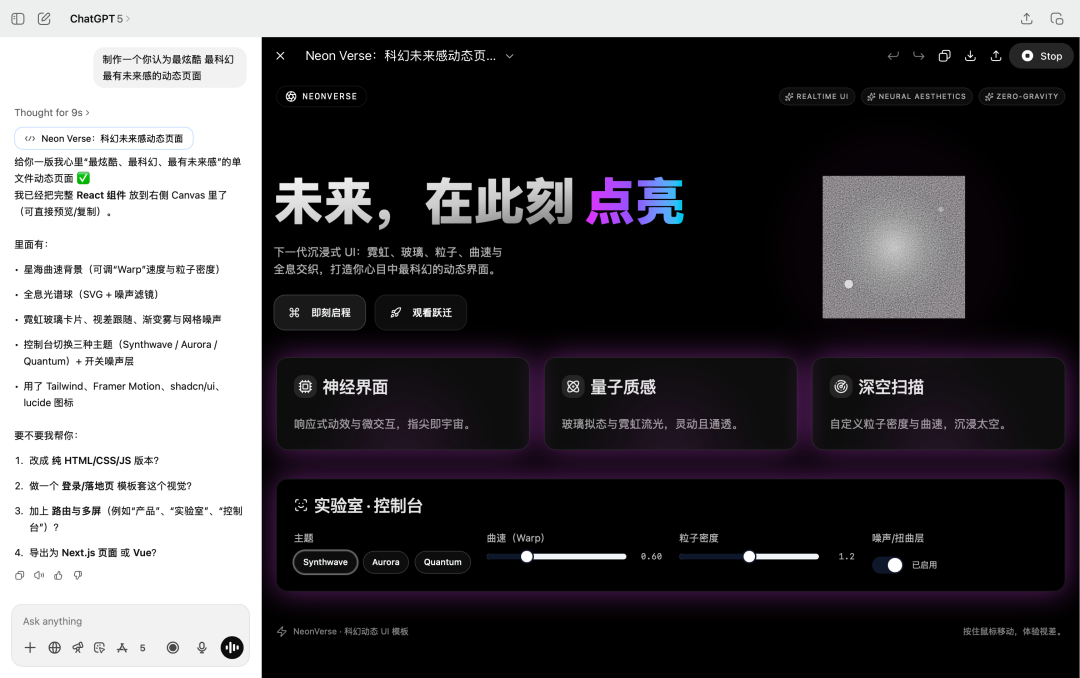Close the Neon Verse canvas panel
This screenshot has width=1080, height=678.
click(280, 56)
